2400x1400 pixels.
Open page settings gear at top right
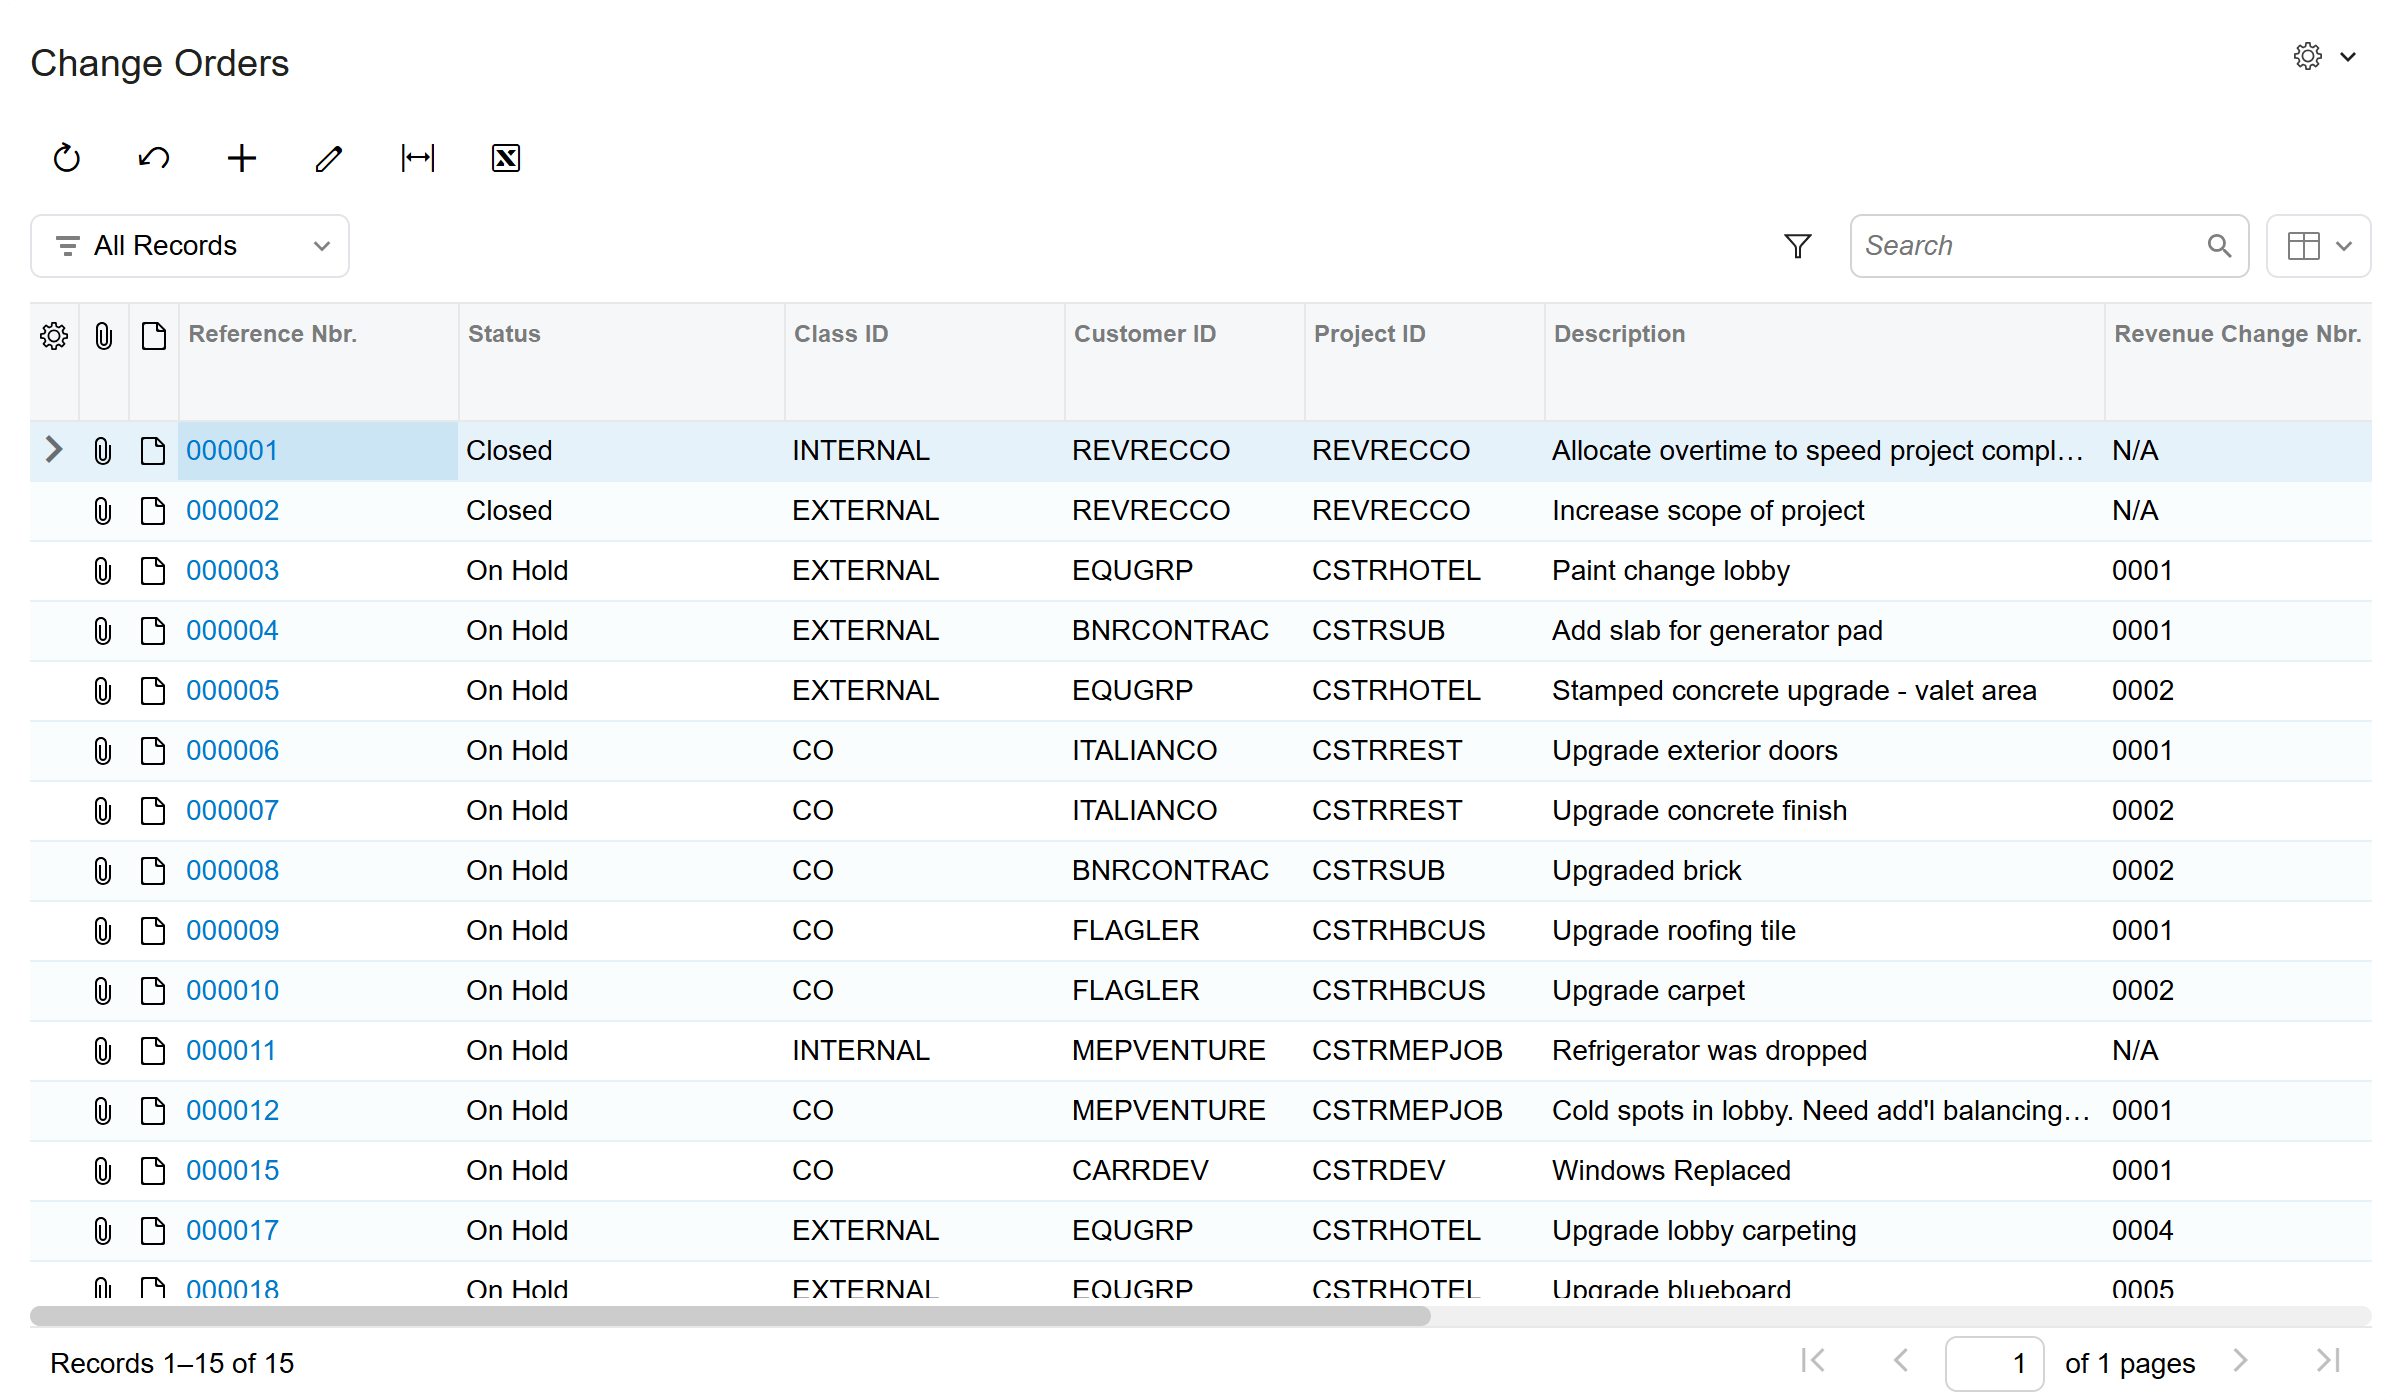pos(2308,56)
